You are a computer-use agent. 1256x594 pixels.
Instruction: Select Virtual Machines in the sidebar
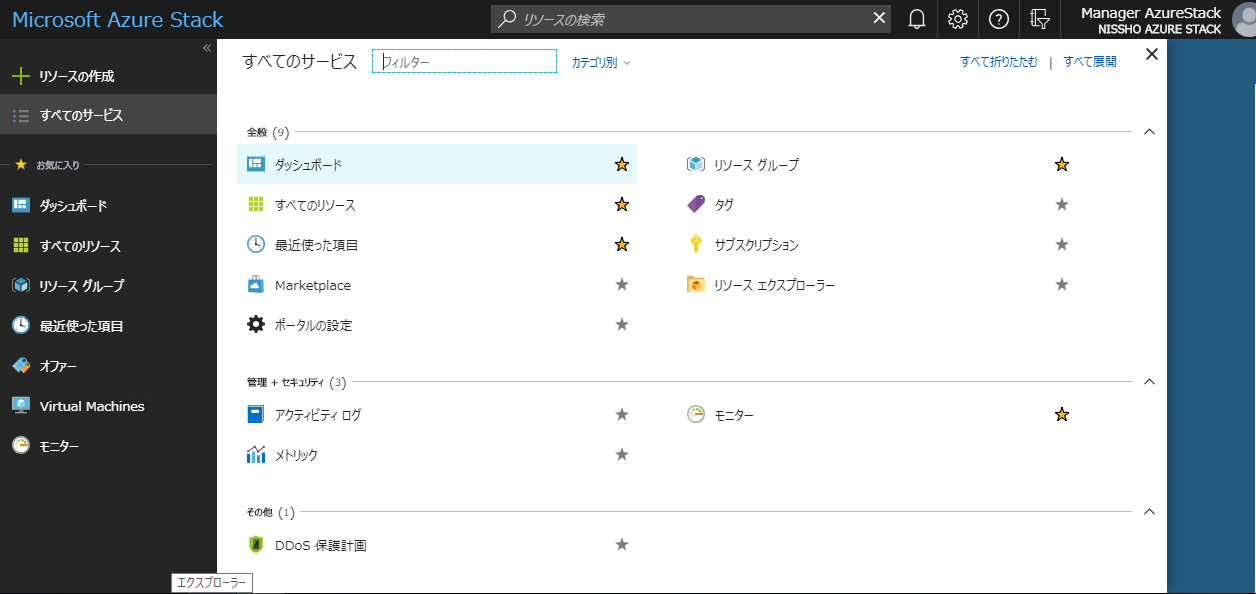(92, 406)
